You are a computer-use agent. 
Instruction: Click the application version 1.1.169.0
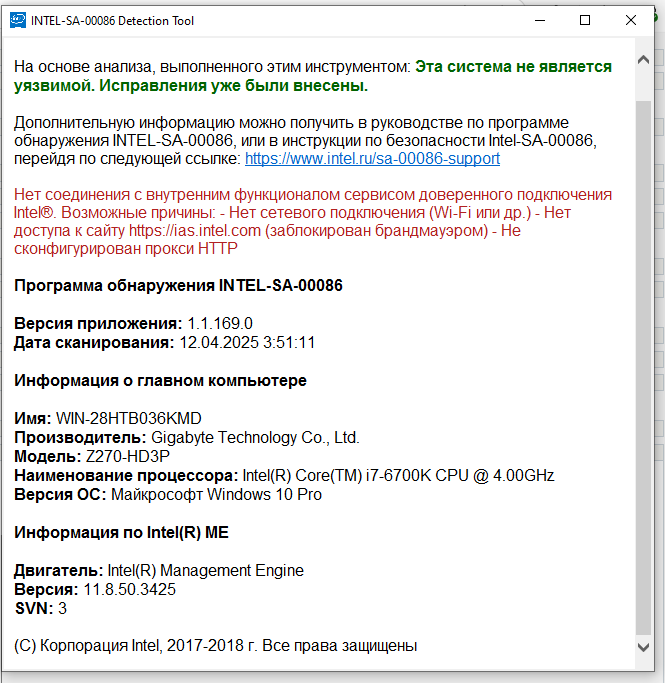coord(220,324)
